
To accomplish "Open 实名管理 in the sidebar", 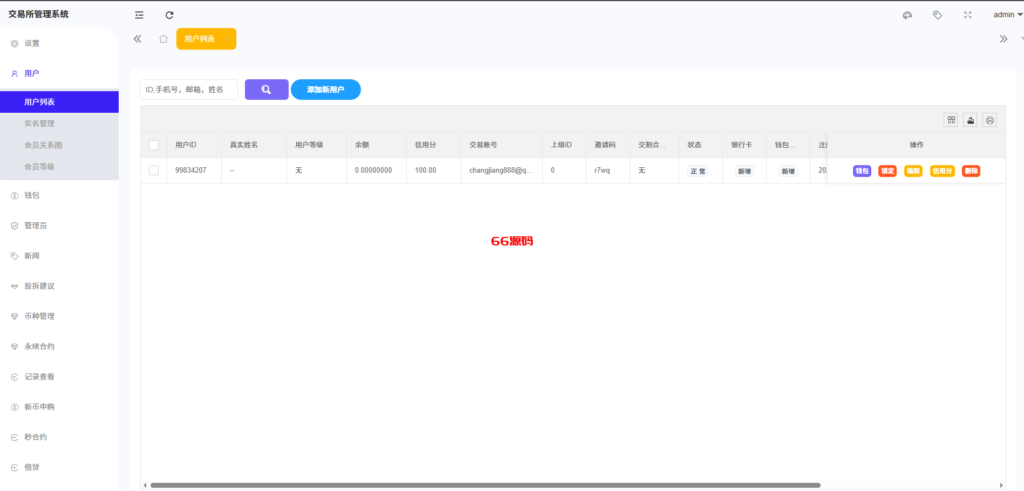I will (x=59, y=123).
